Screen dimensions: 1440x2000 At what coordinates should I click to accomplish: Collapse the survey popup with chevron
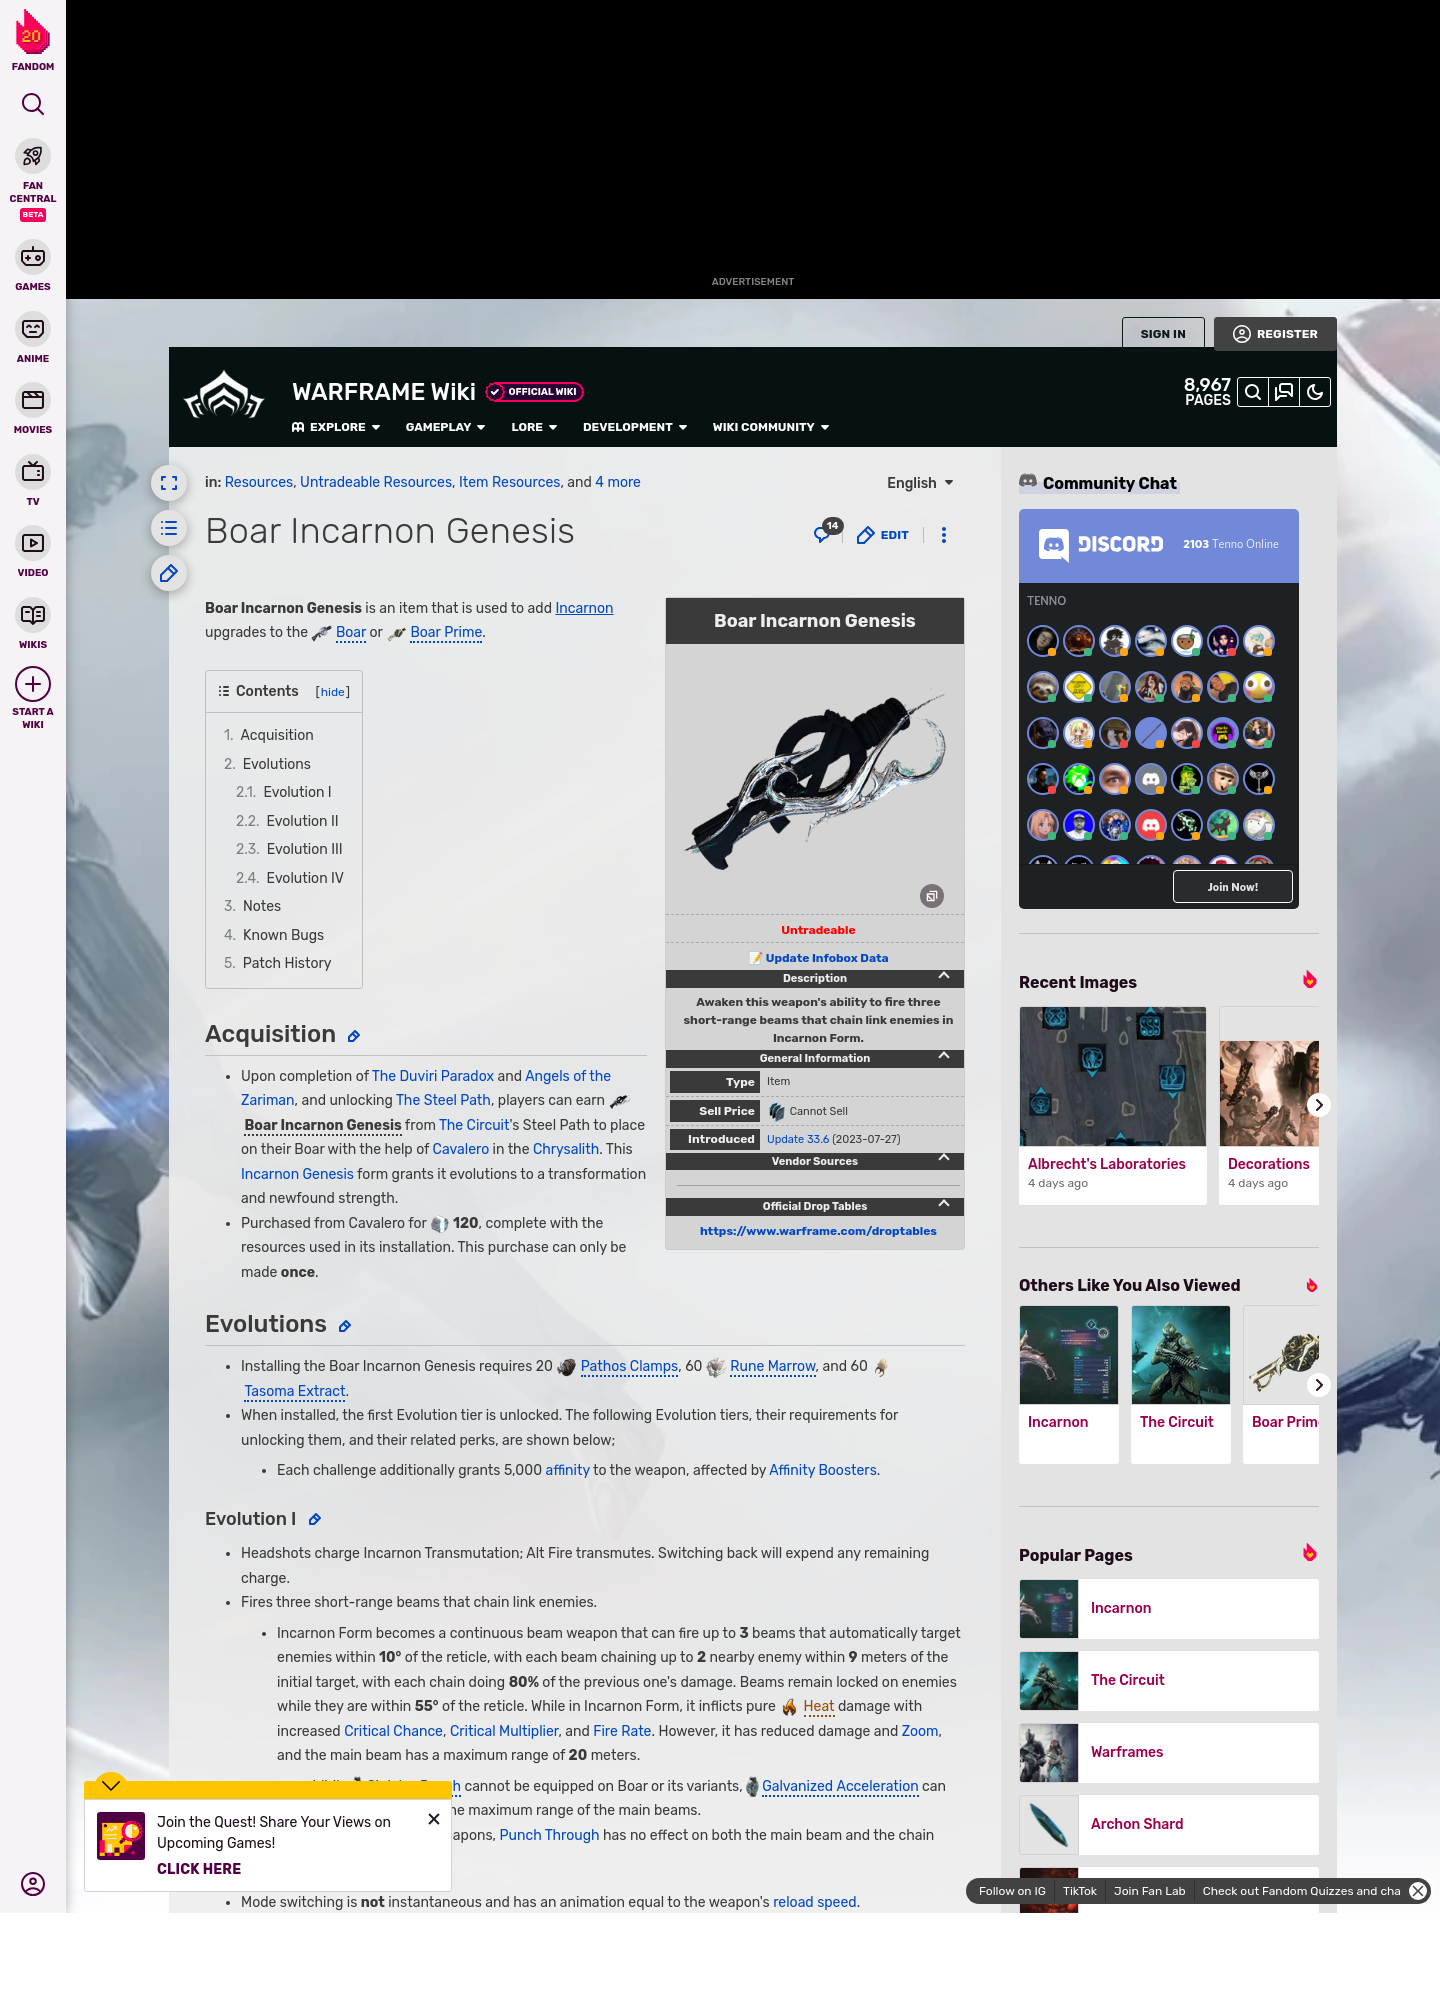[111, 1785]
